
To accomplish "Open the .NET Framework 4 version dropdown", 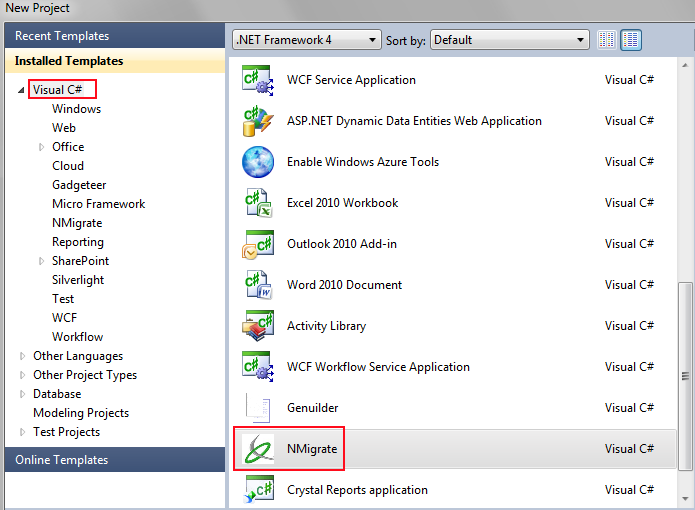I will (x=306, y=40).
